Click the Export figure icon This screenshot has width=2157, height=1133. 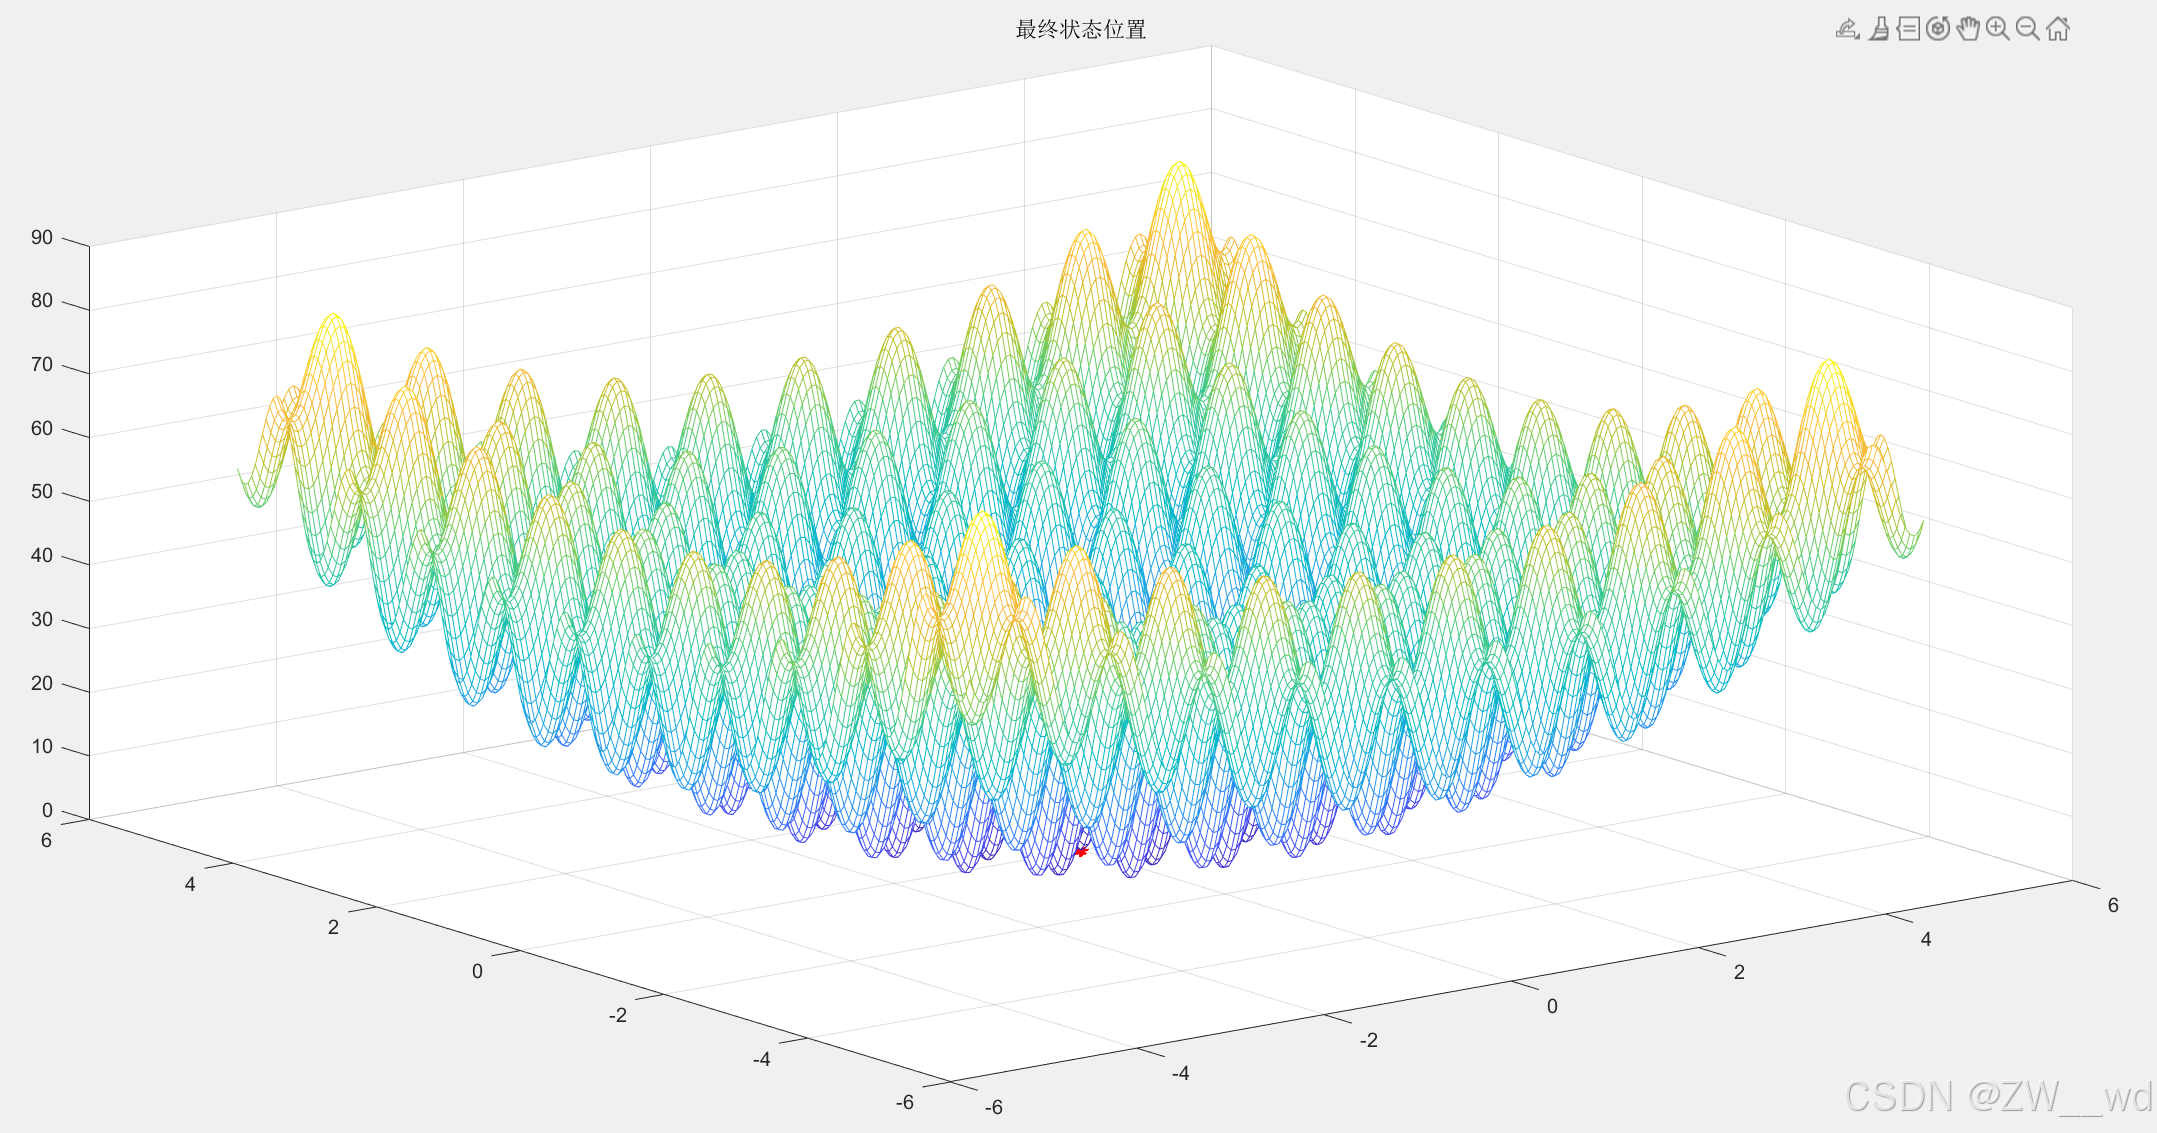coord(1846,29)
